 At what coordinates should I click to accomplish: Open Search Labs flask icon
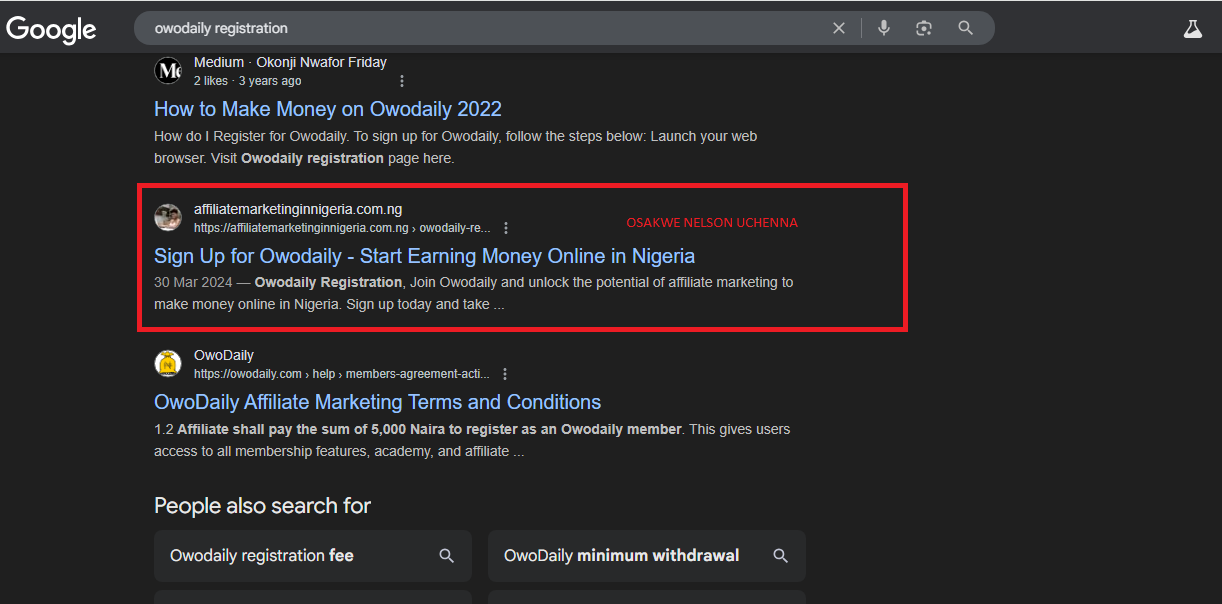pos(1192,29)
